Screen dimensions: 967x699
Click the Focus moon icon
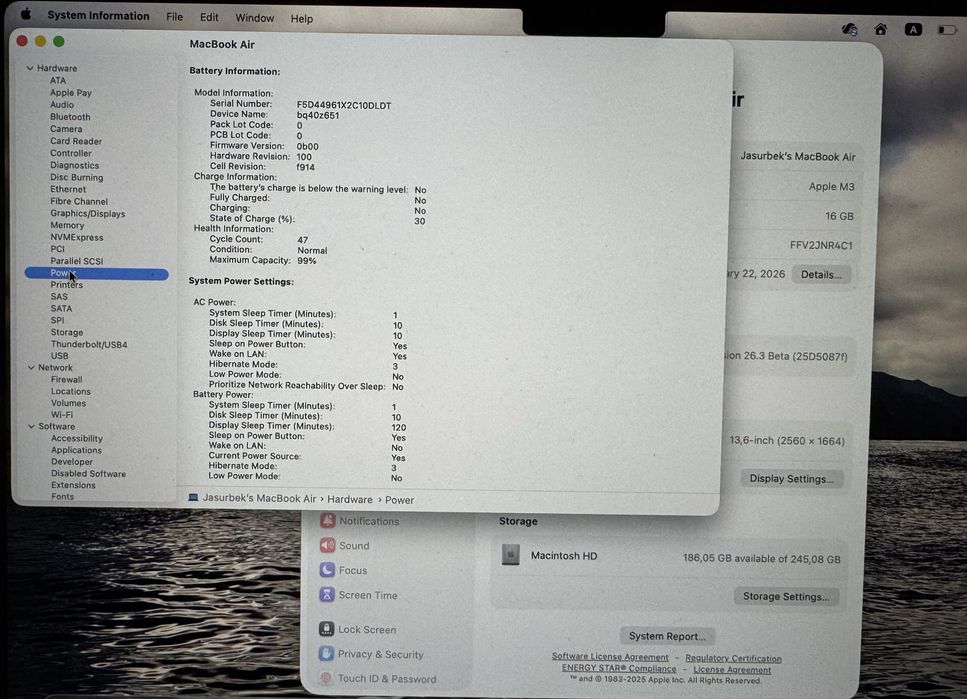[327, 570]
